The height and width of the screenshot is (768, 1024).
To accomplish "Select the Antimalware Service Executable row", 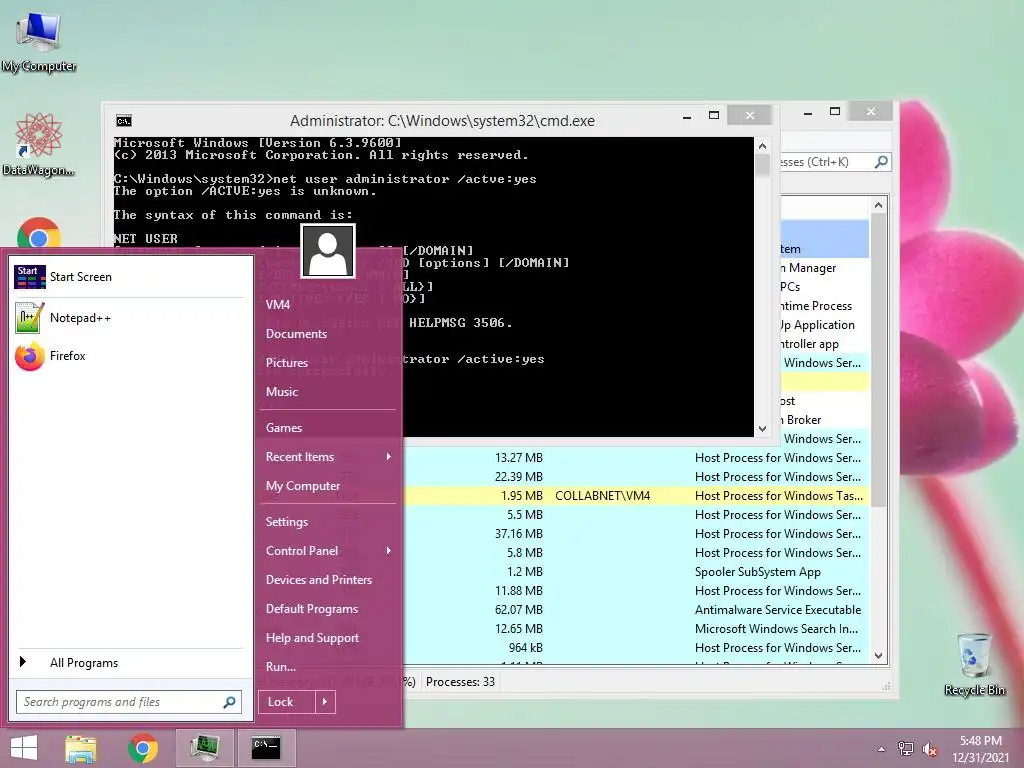I will (x=637, y=609).
